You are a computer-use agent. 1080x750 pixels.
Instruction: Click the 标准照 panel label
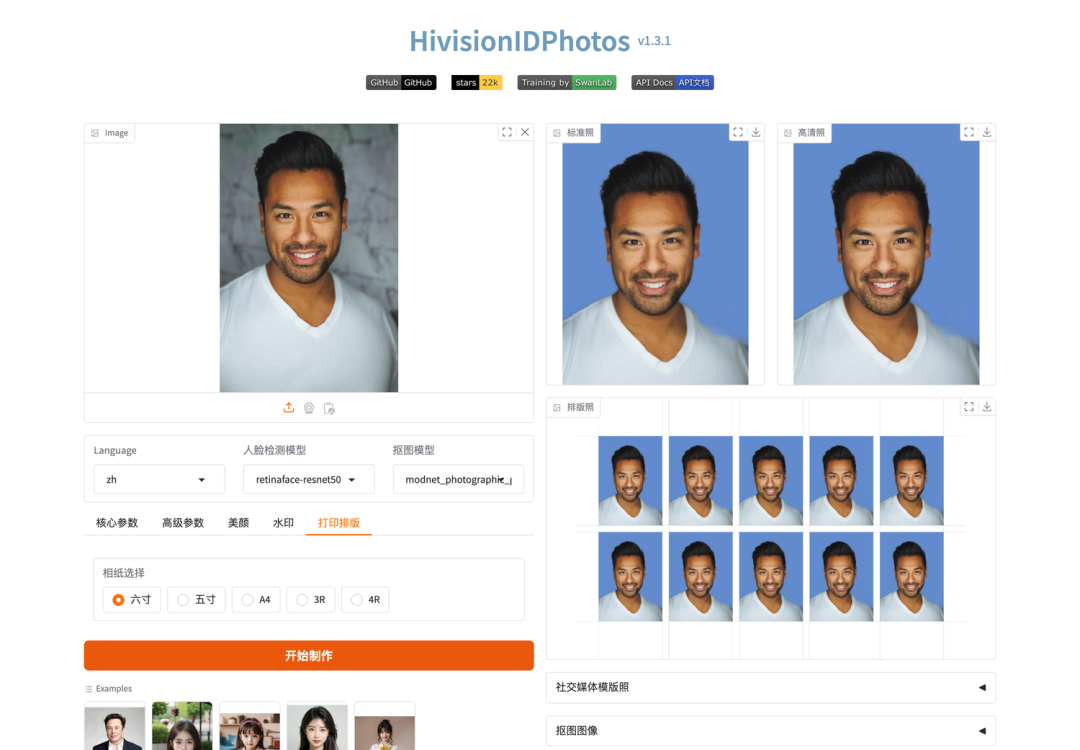pos(574,132)
